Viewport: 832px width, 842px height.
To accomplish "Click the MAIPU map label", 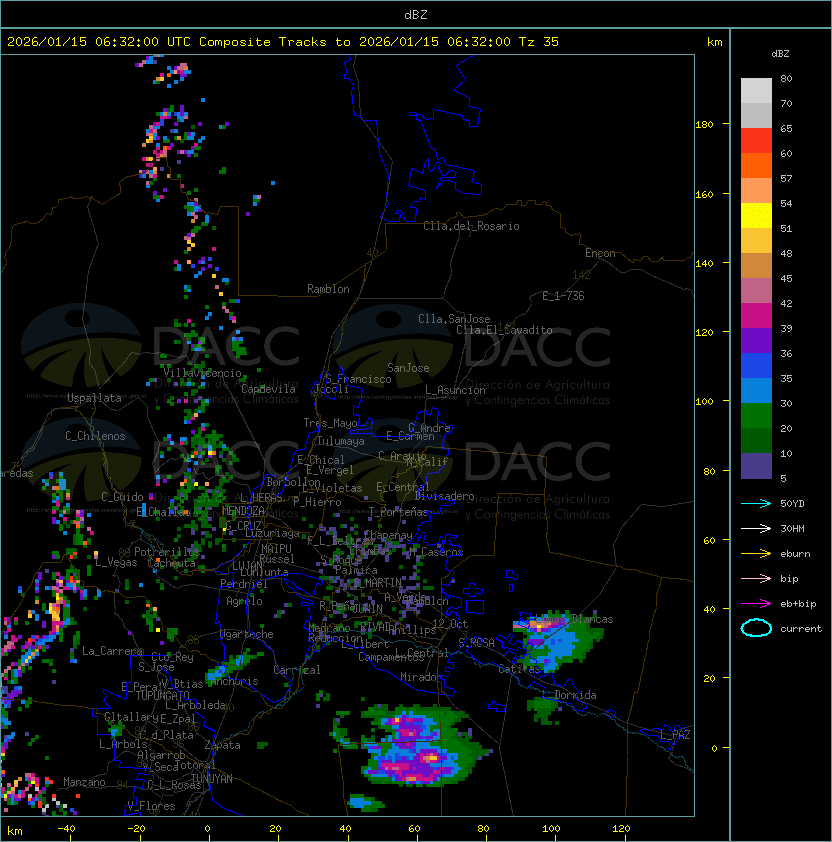I will click(276, 548).
